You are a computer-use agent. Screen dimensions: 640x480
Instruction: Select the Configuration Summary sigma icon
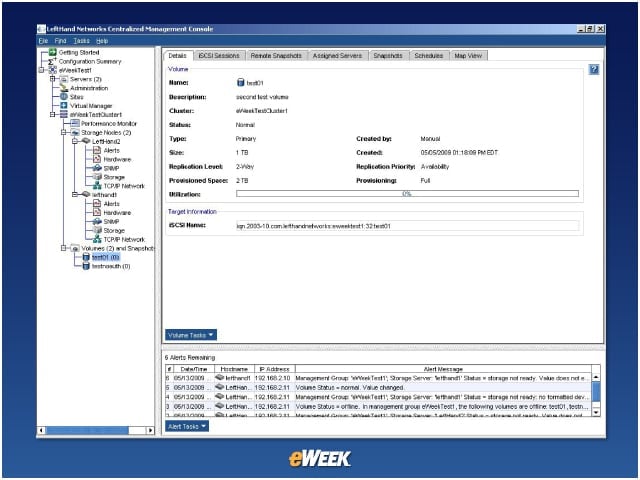(x=52, y=61)
